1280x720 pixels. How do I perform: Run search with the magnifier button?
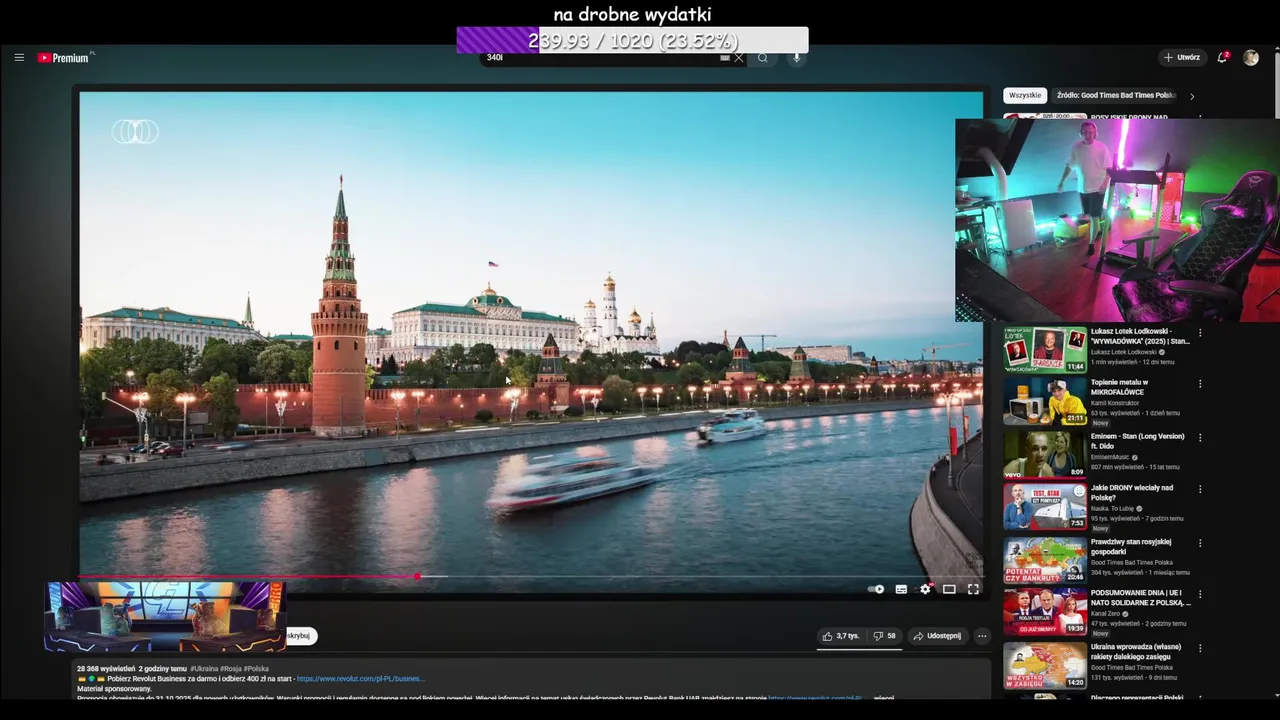(763, 58)
